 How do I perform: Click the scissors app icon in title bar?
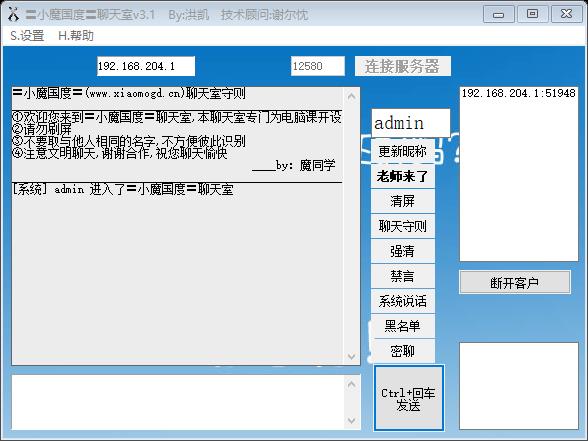[14, 14]
